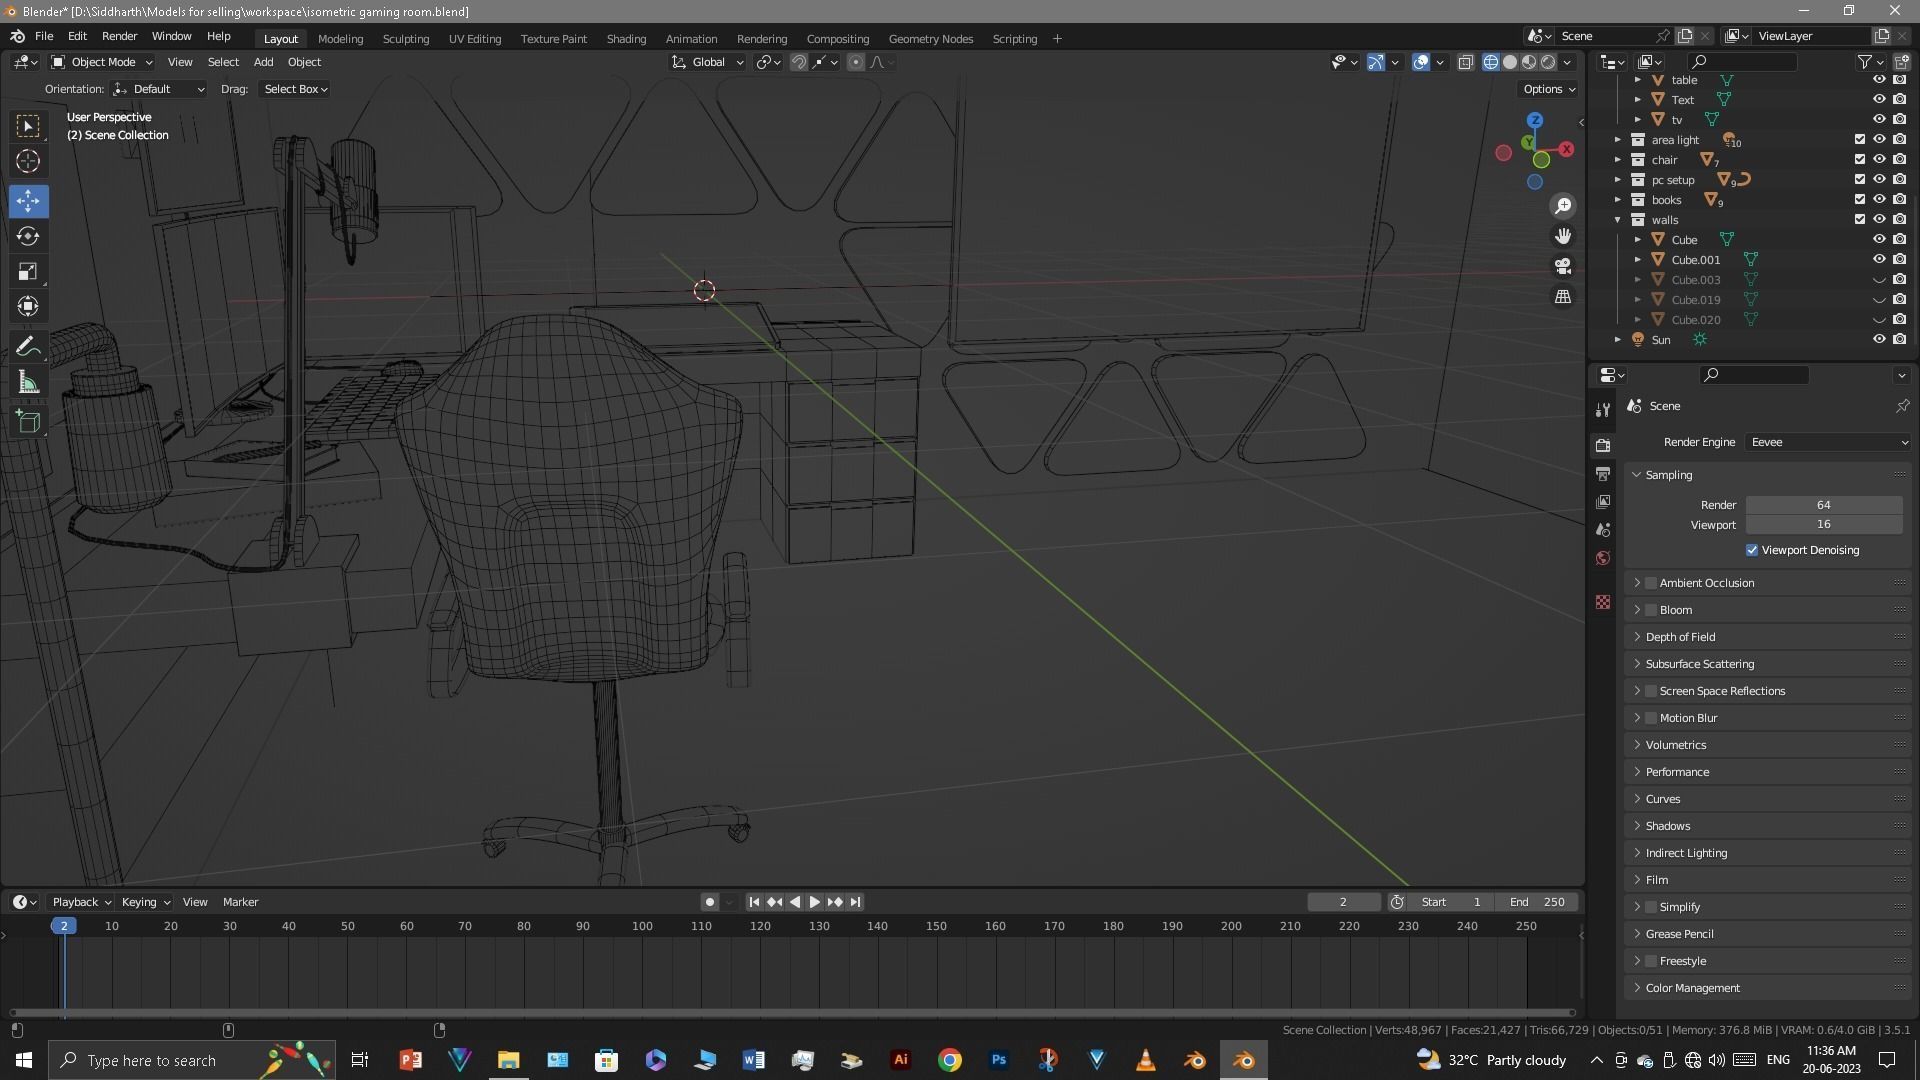Viewport: 1920px width, 1080px height.
Task: Select the Select Box tool
Action: tap(28, 126)
